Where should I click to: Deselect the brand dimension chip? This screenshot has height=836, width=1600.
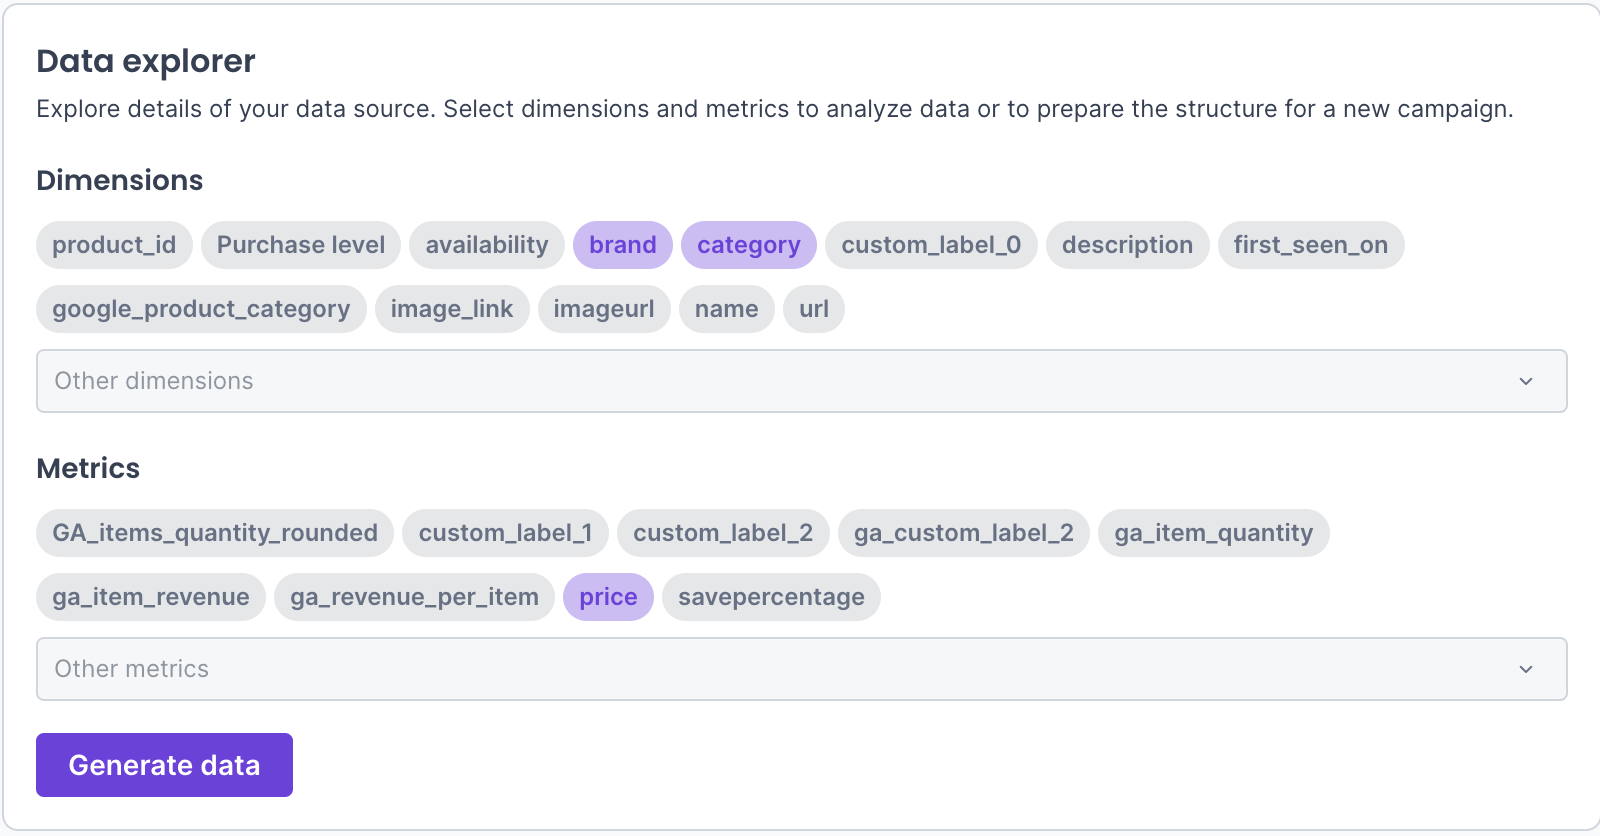(622, 245)
